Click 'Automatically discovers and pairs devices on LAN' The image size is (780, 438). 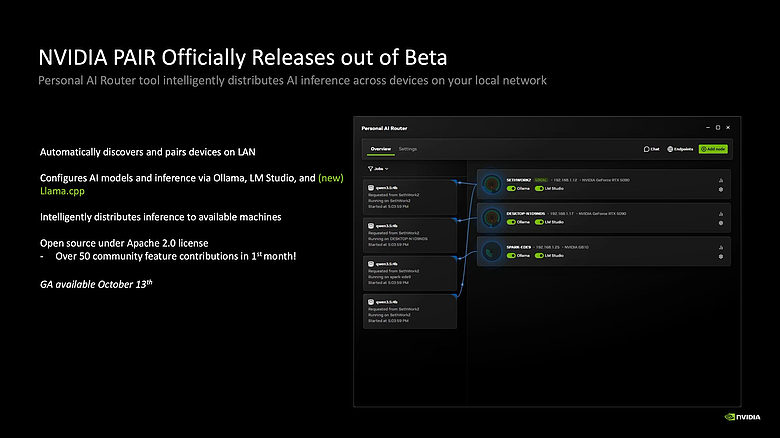click(148, 152)
